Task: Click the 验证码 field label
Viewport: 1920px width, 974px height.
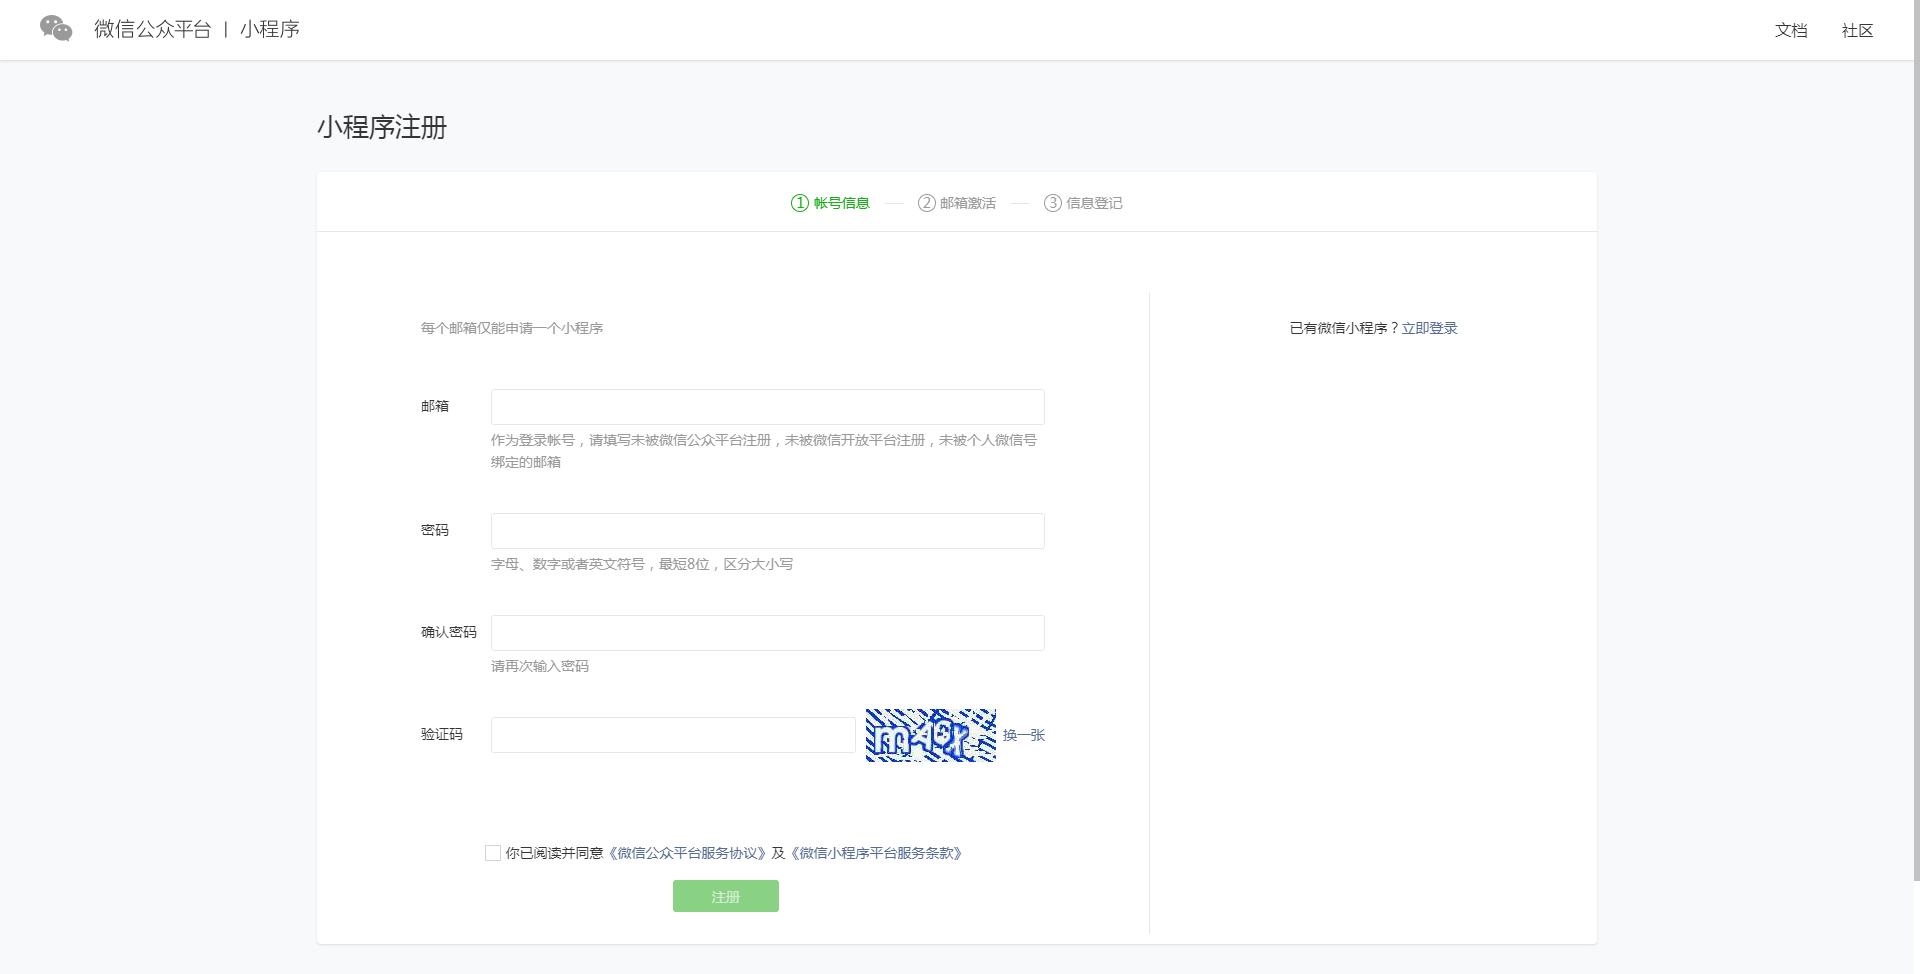Action: point(442,734)
